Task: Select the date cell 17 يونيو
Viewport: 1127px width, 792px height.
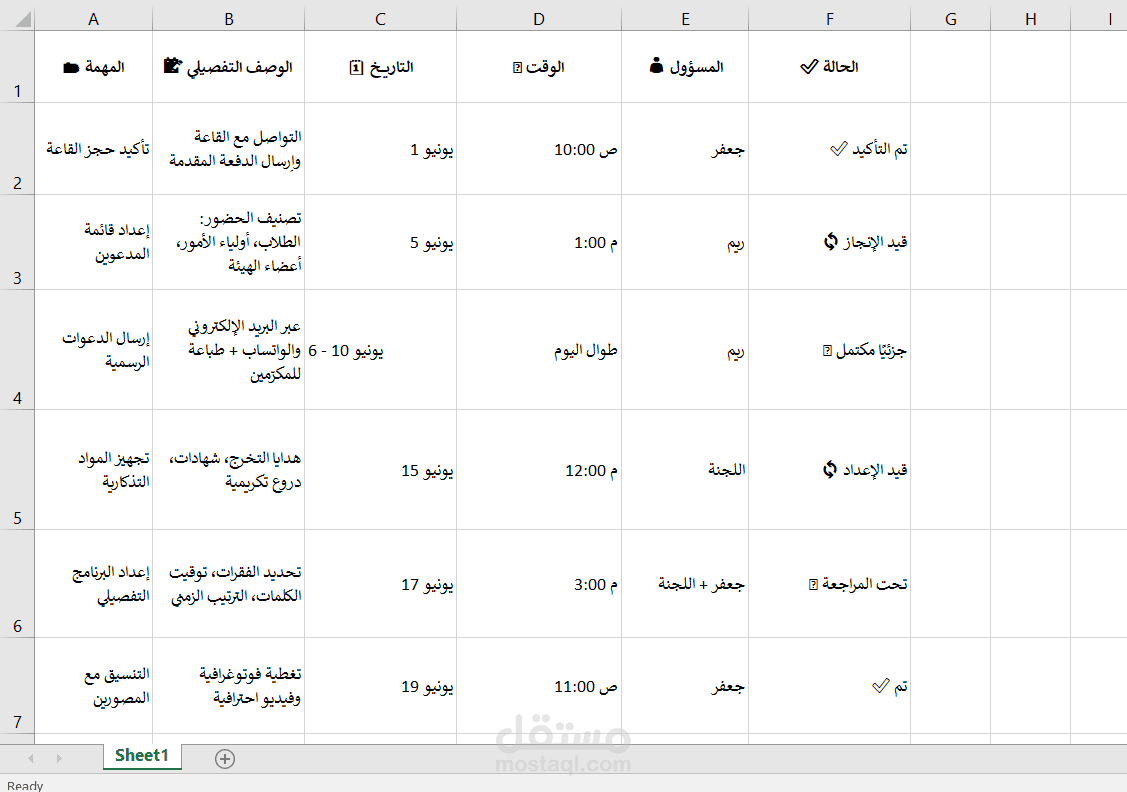Action: (x=380, y=584)
